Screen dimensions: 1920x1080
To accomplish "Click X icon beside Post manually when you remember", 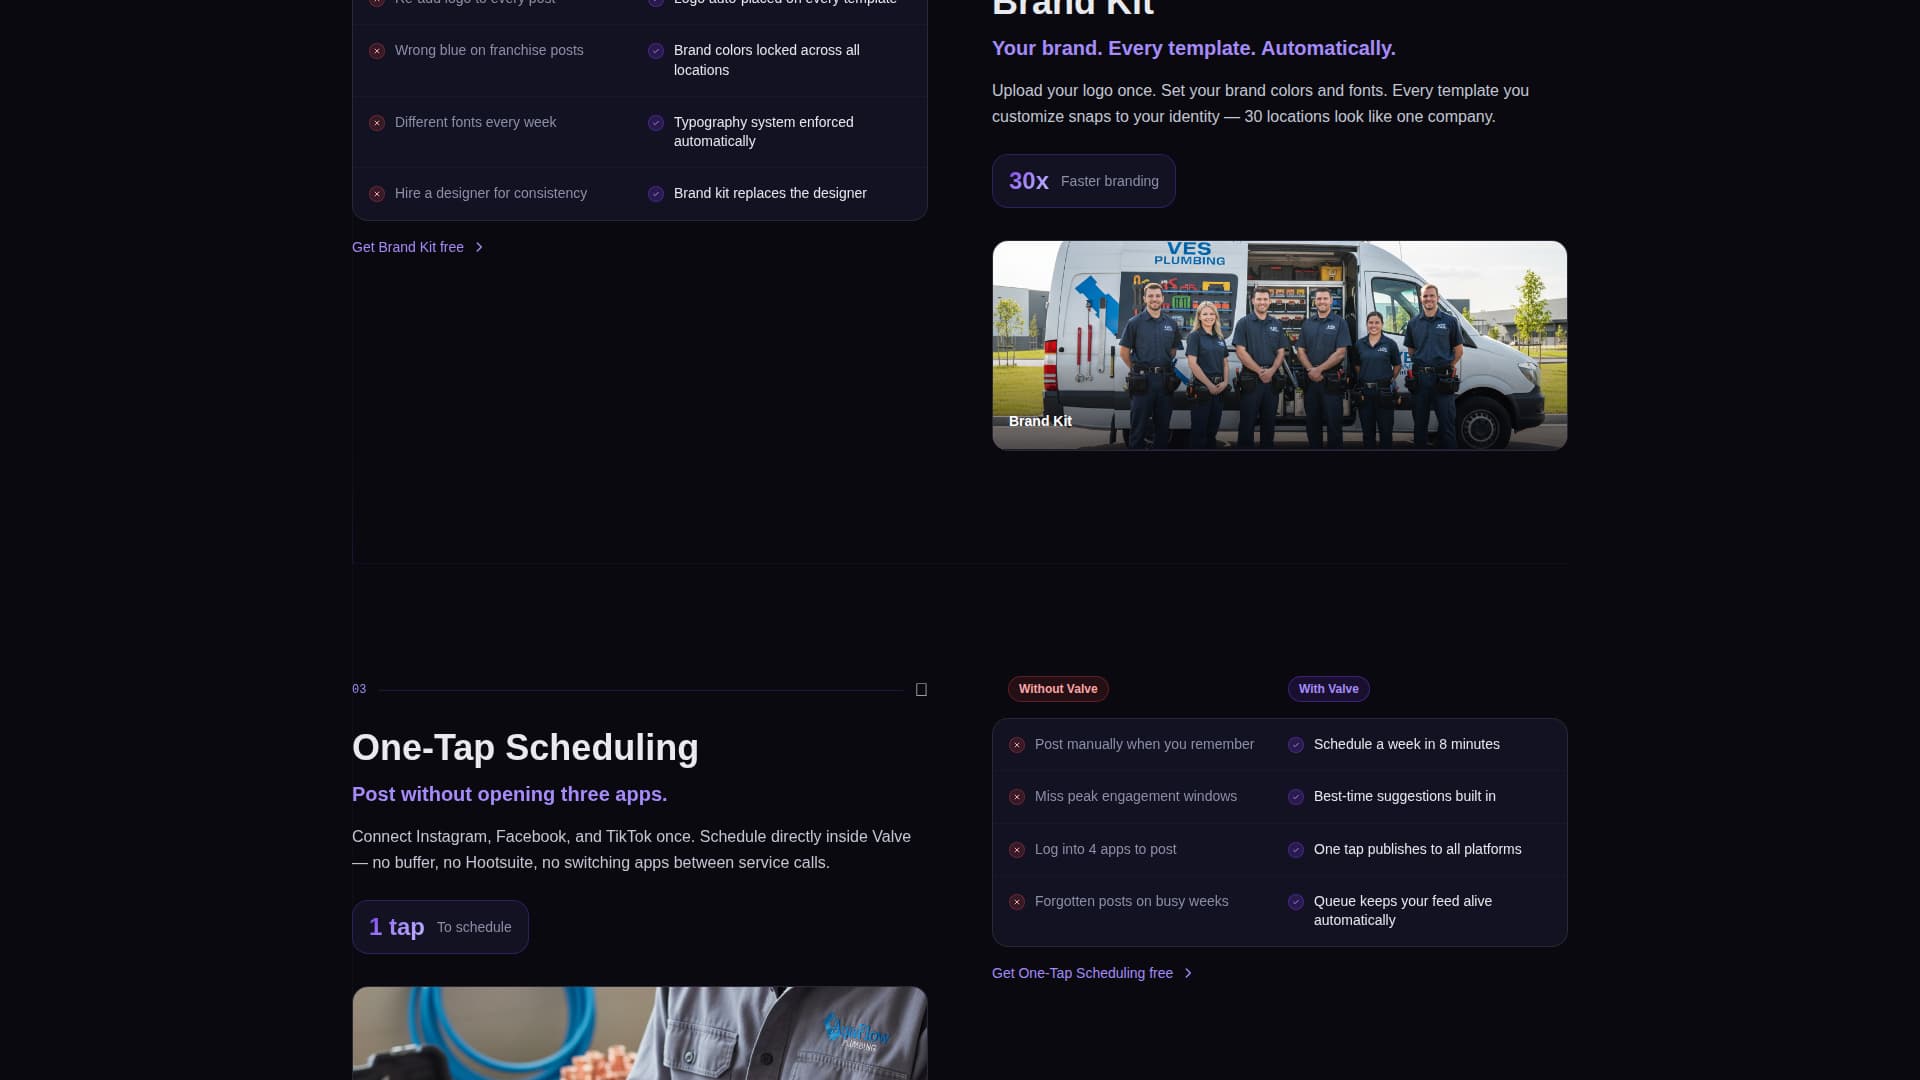I will pyautogui.click(x=1017, y=745).
